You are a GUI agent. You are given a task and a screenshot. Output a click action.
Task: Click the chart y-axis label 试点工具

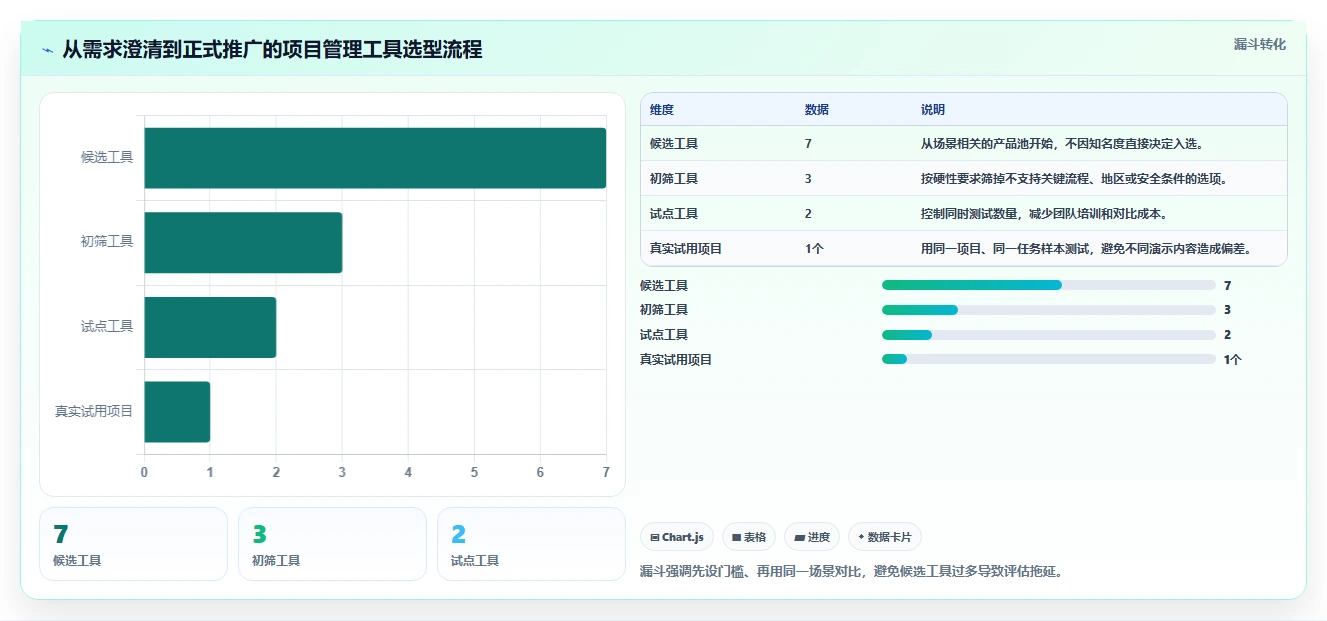click(107, 327)
